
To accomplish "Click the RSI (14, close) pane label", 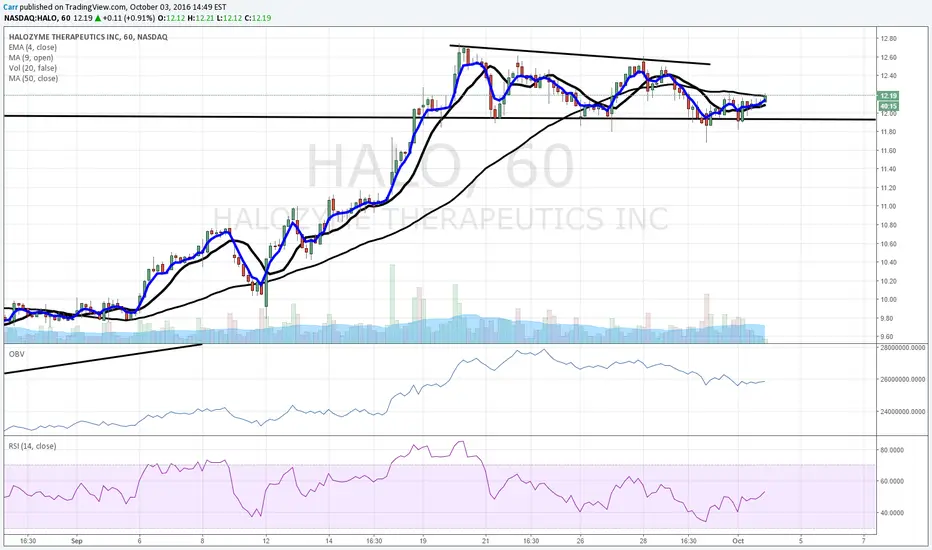I will click(x=32, y=446).
